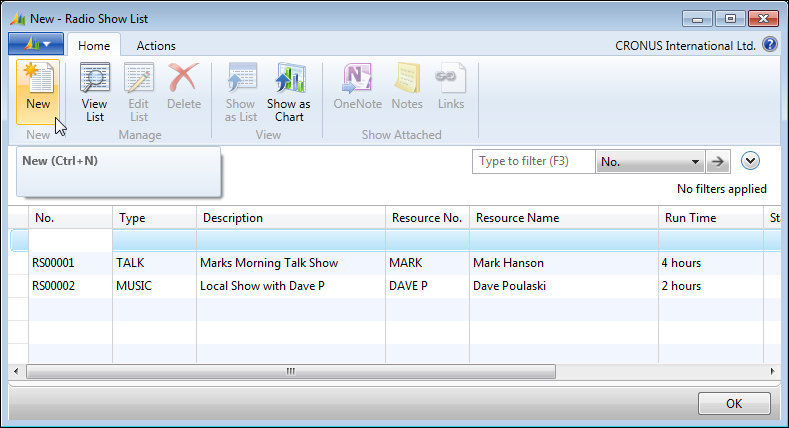This screenshot has height=428, width=789.
Task: Click the Type to filter input box
Action: tap(533, 162)
